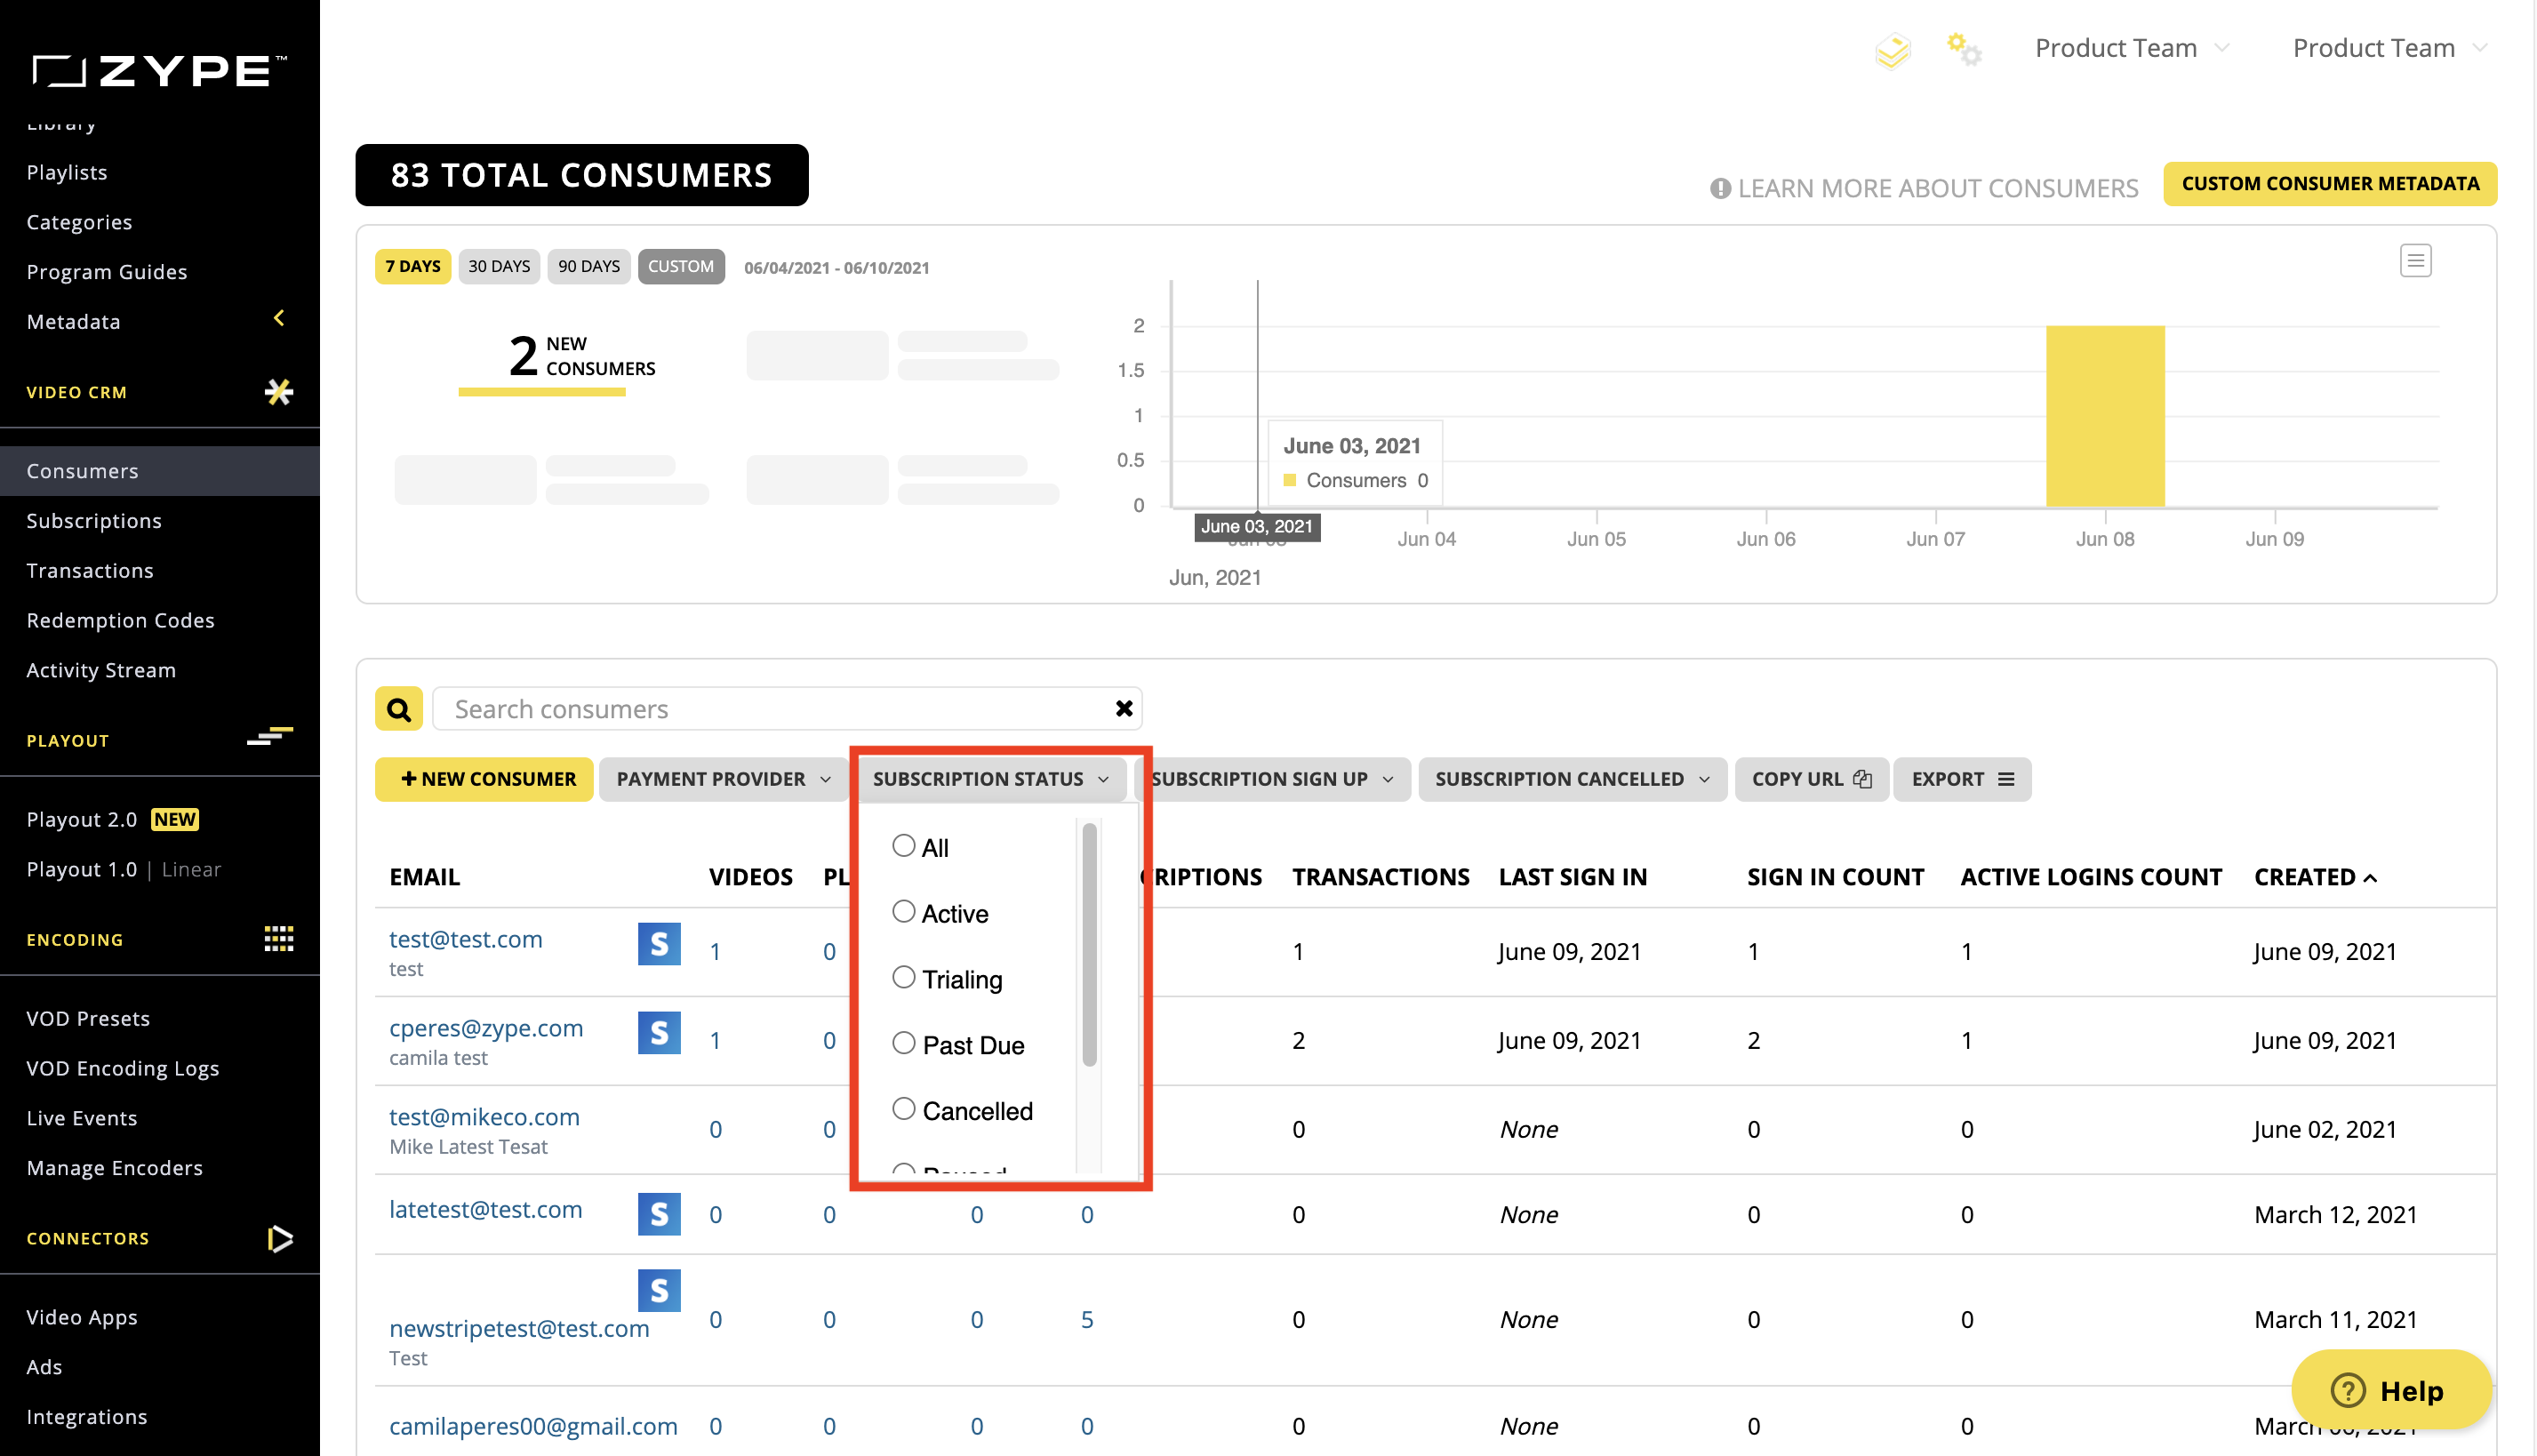Click the Zype logo
This screenshot has height=1456, width=2537.
[x=160, y=70]
